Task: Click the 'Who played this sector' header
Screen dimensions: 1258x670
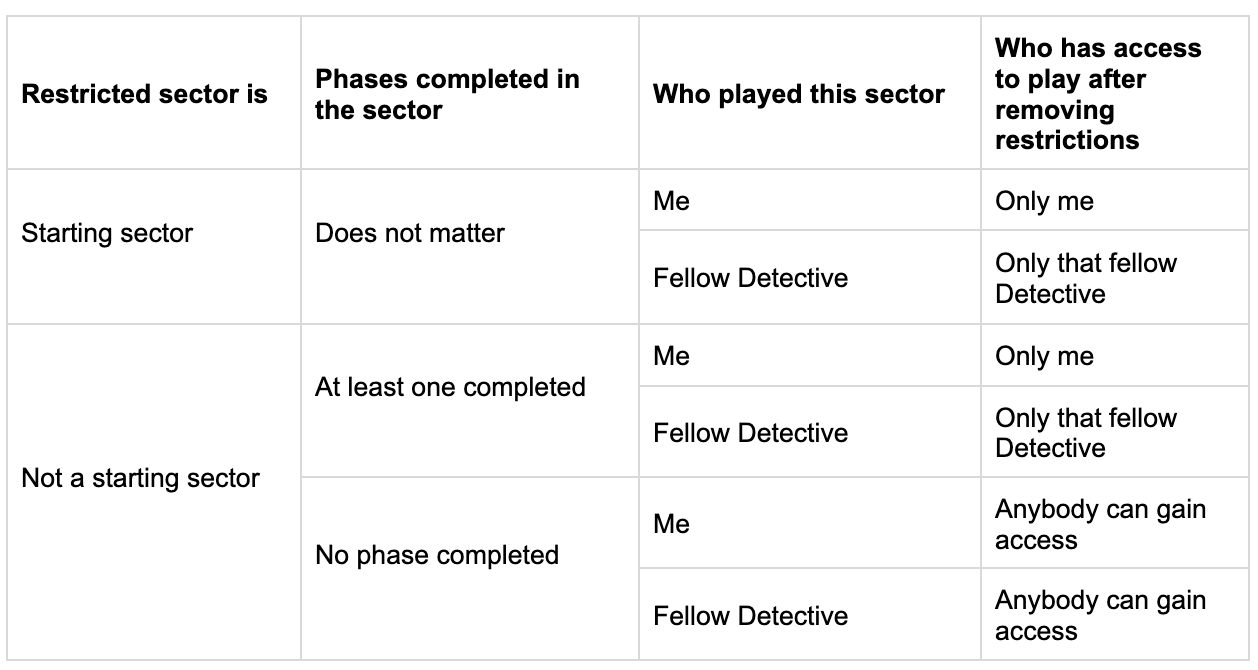Action: tap(798, 95)
